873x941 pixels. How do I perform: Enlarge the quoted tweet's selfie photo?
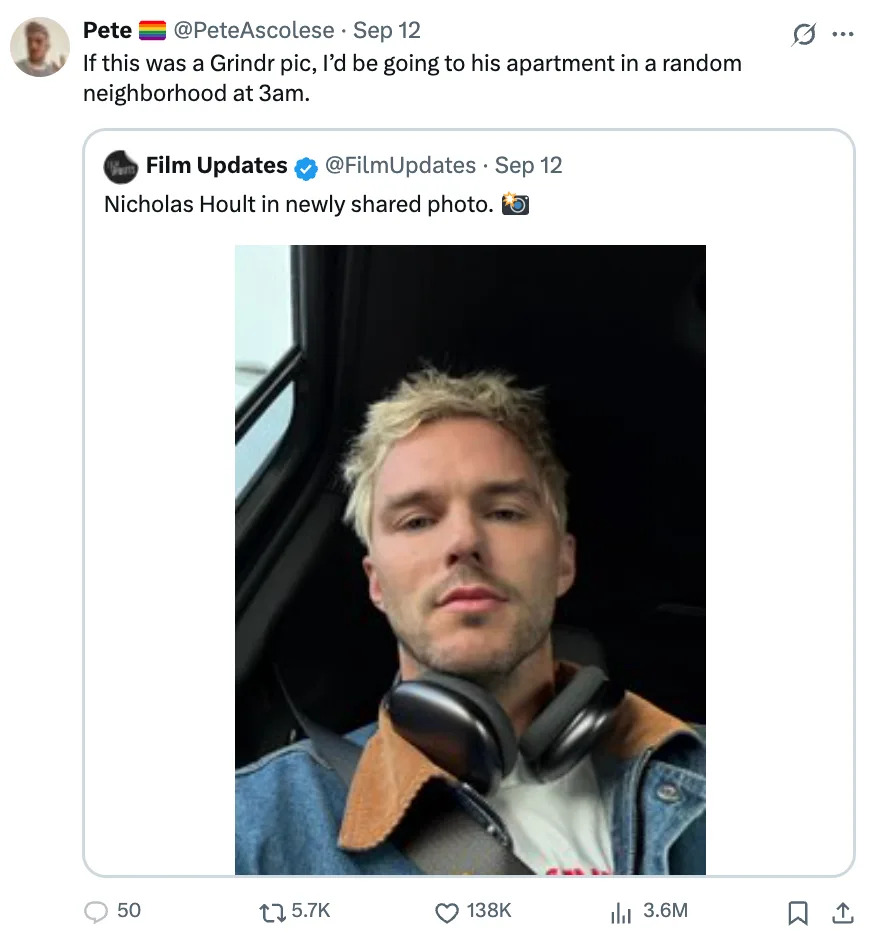point(470,560)
